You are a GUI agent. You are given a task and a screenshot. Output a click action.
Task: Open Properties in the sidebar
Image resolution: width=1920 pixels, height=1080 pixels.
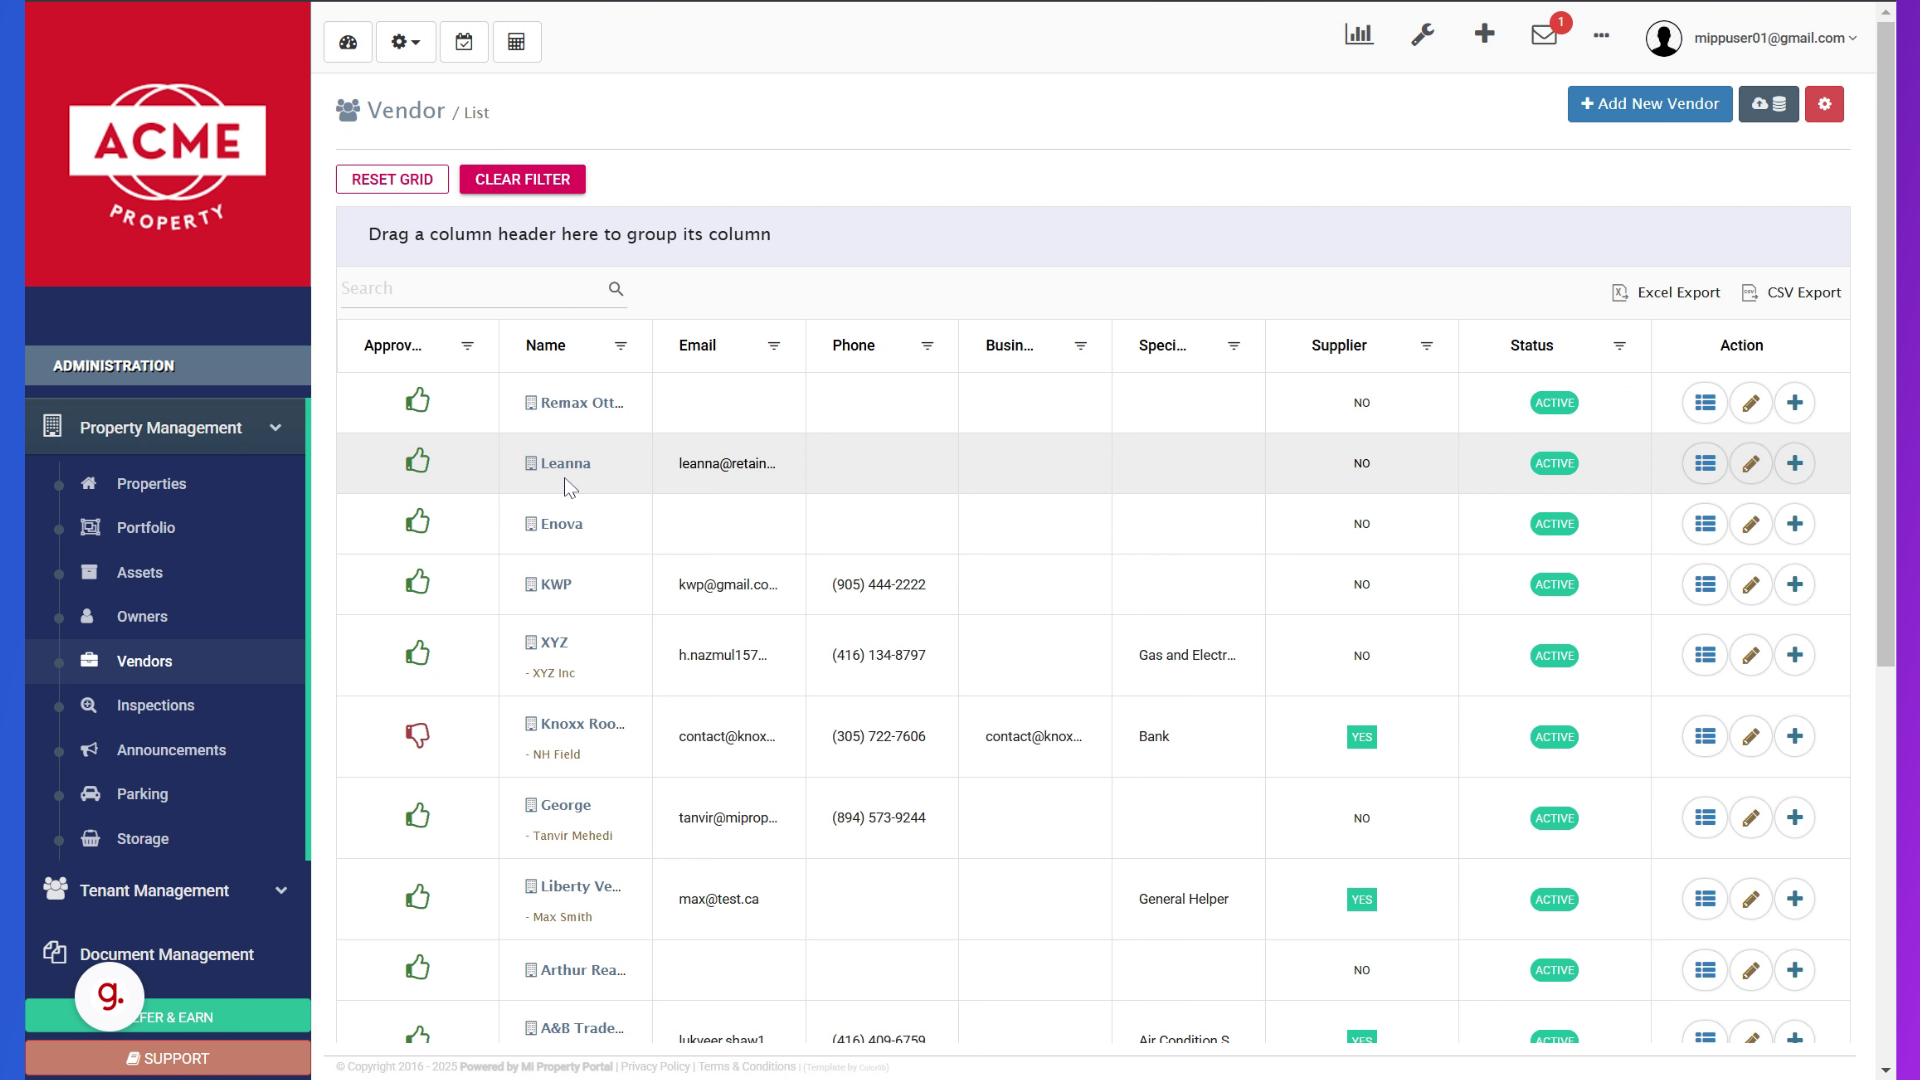click(x=151, y=484)
